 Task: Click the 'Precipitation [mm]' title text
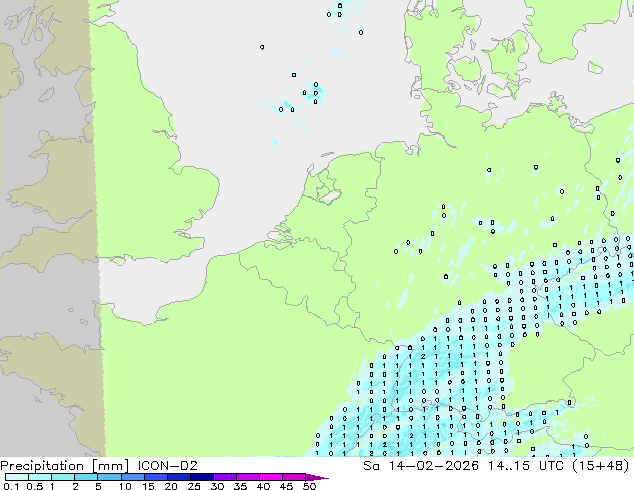coord(65,466)
